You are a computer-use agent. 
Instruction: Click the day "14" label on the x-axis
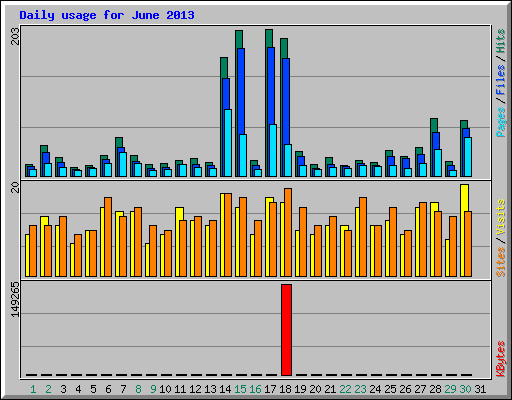pos(225,389)
